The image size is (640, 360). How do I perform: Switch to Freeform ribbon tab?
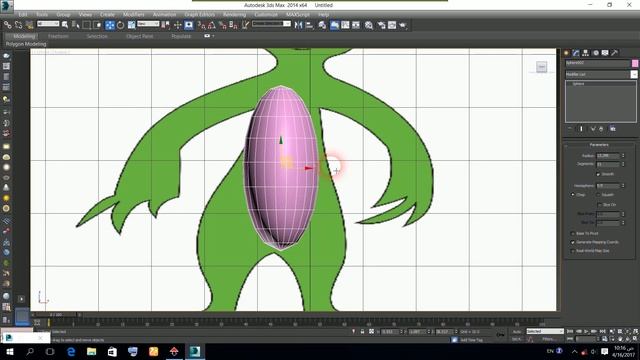point(58,36)
